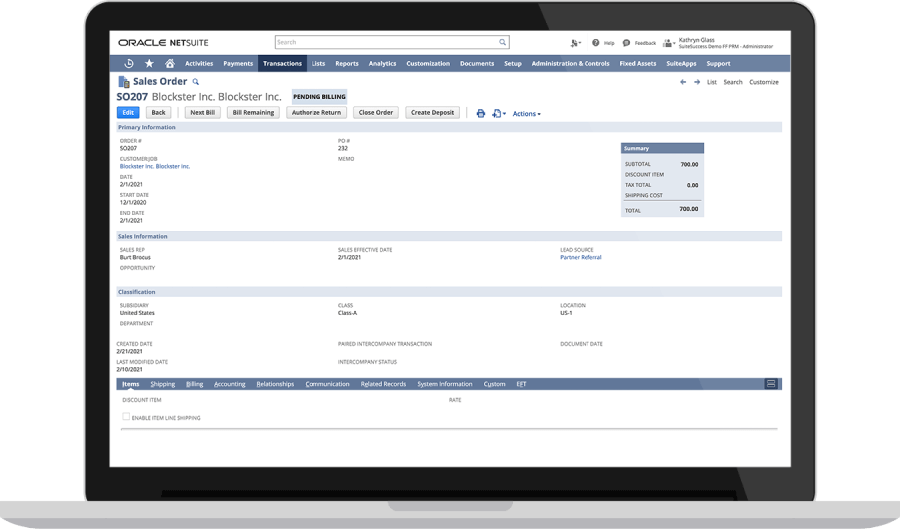Image resolution: width=900 pixels, height=529 pixels.
Task: Open the role switcher person icon
Action: pos(575,42)
